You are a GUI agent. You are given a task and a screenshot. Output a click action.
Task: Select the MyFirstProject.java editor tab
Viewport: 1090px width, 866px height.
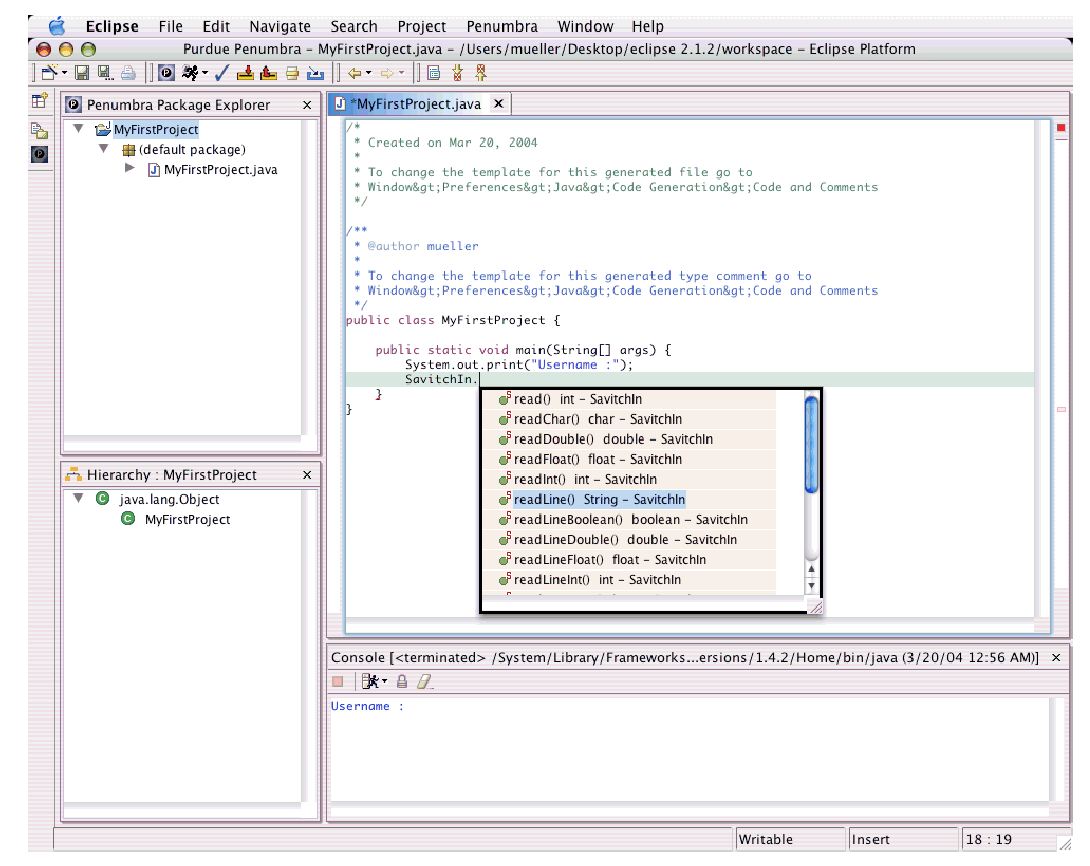tap(414, 104)
